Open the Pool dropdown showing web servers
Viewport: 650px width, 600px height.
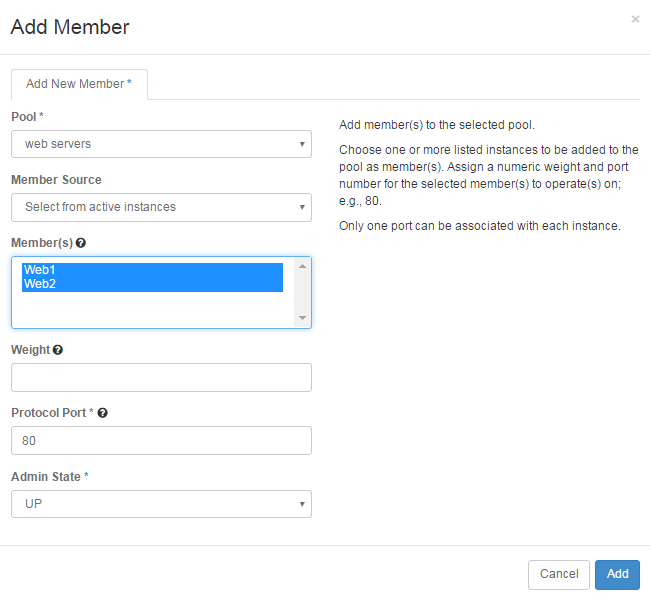tap(161, 144)
